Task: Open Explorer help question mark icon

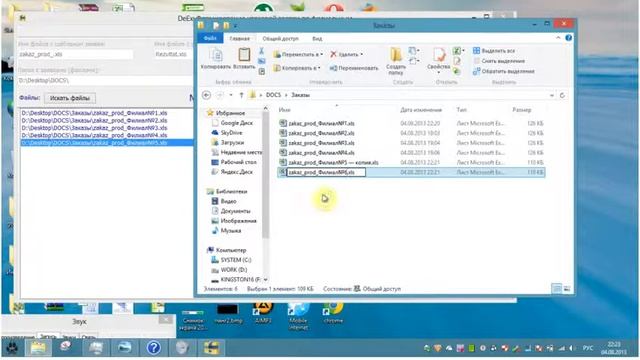Action: click(x=569, y=38)
